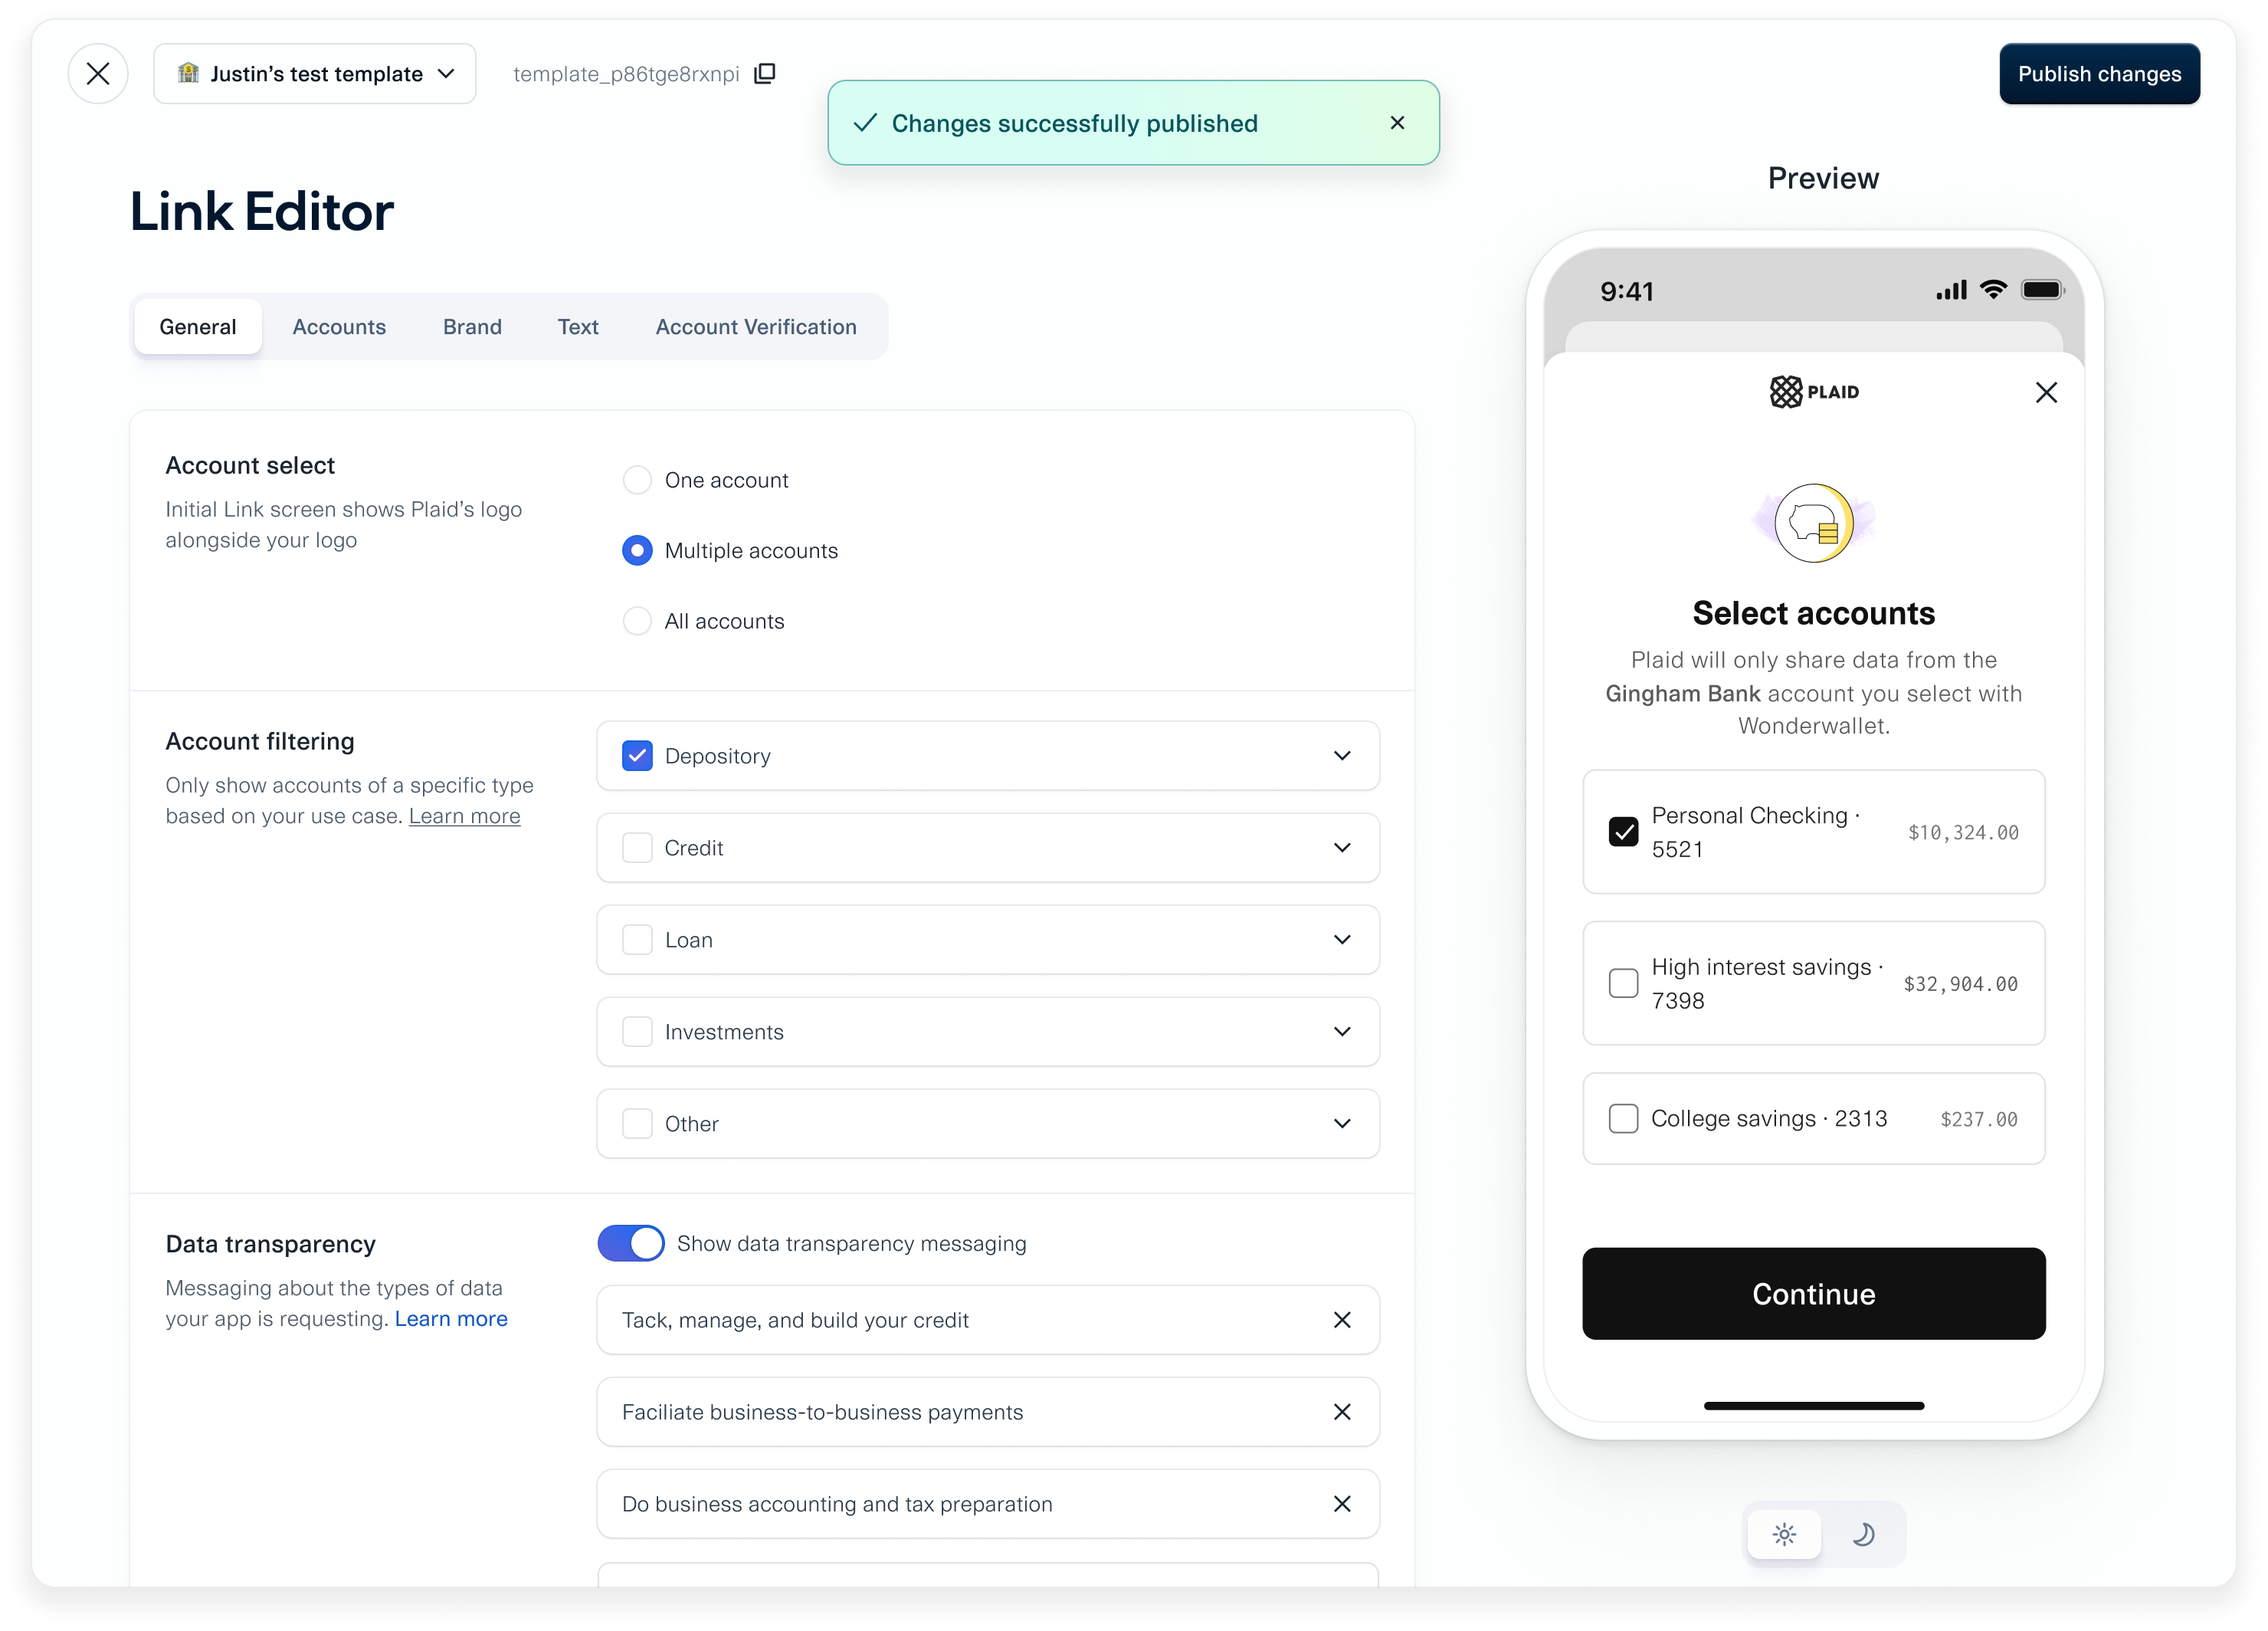The height and width of the screenshot is (1631, 2268).
Task: Remove the Faciliate business-to-business payments message
Action: pos(1342,1412)
